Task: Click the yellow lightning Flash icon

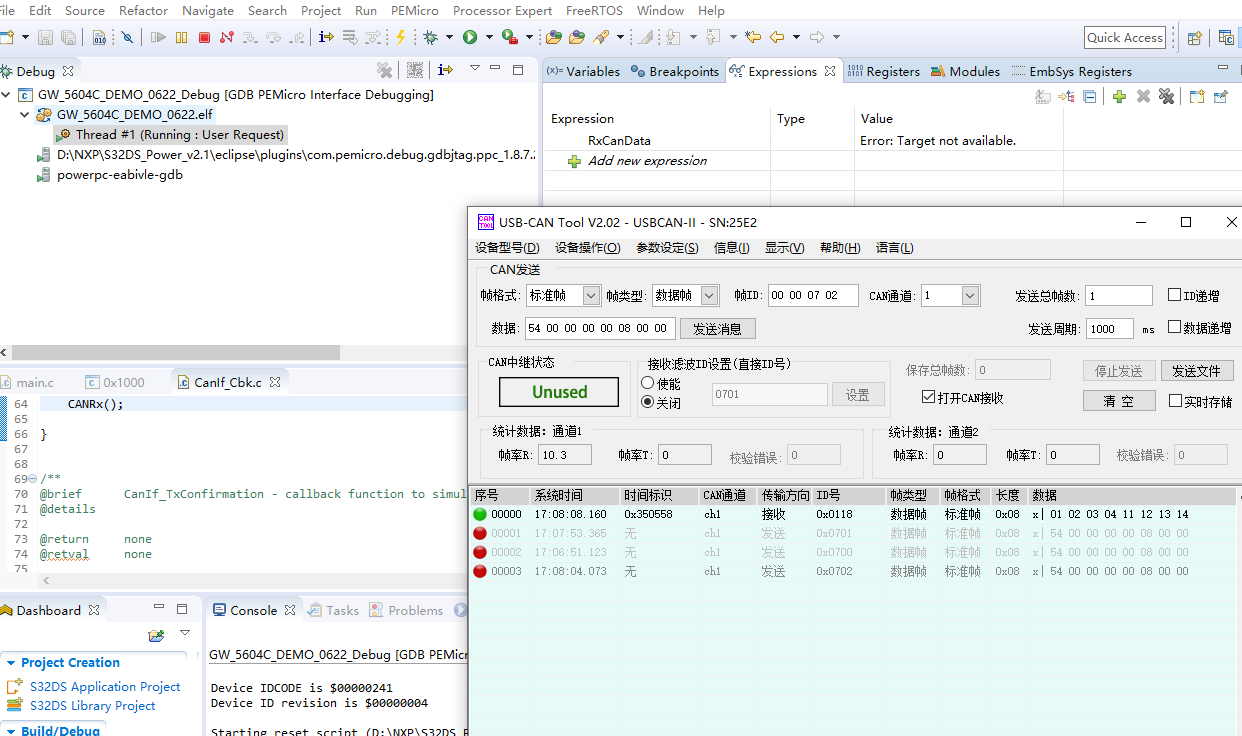Action: [x=401, y=37]
